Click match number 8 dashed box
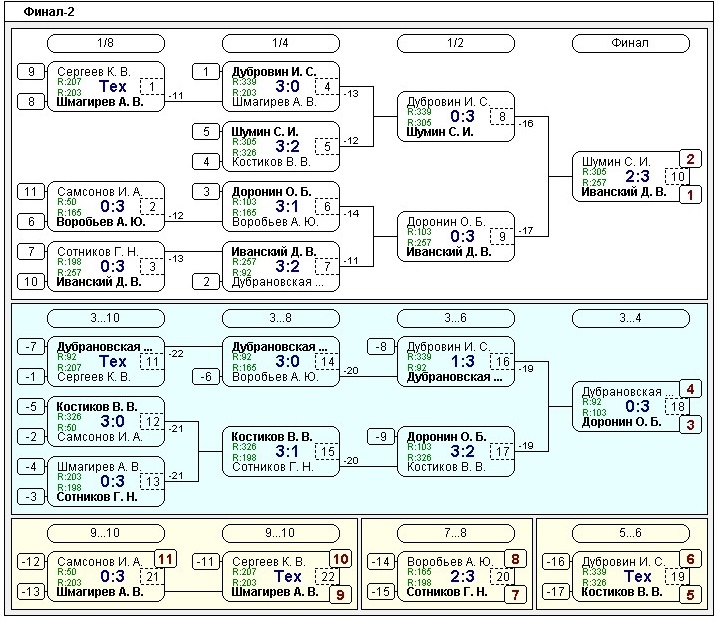 point(503,117)
